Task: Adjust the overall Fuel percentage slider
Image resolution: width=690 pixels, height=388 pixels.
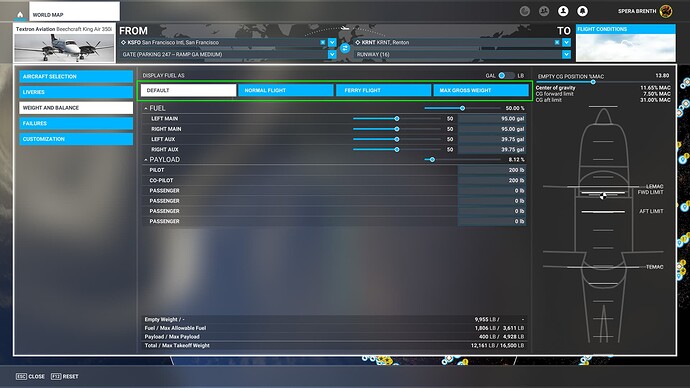Action: pos(462,108)
